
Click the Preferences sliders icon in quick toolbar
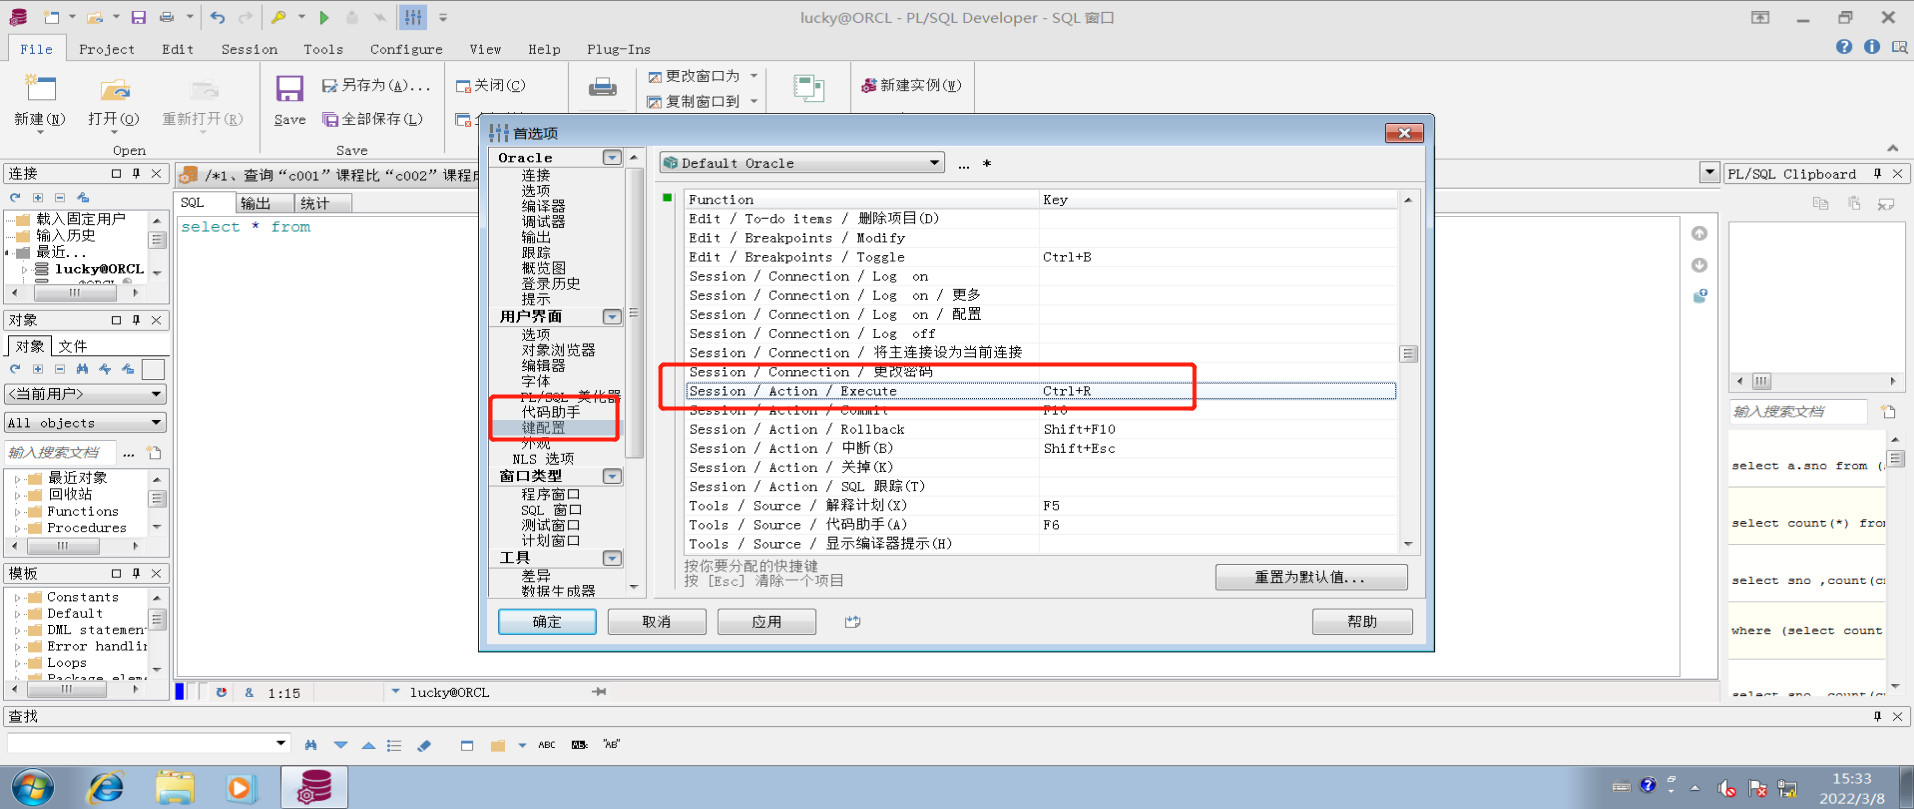tap(413, 17)
